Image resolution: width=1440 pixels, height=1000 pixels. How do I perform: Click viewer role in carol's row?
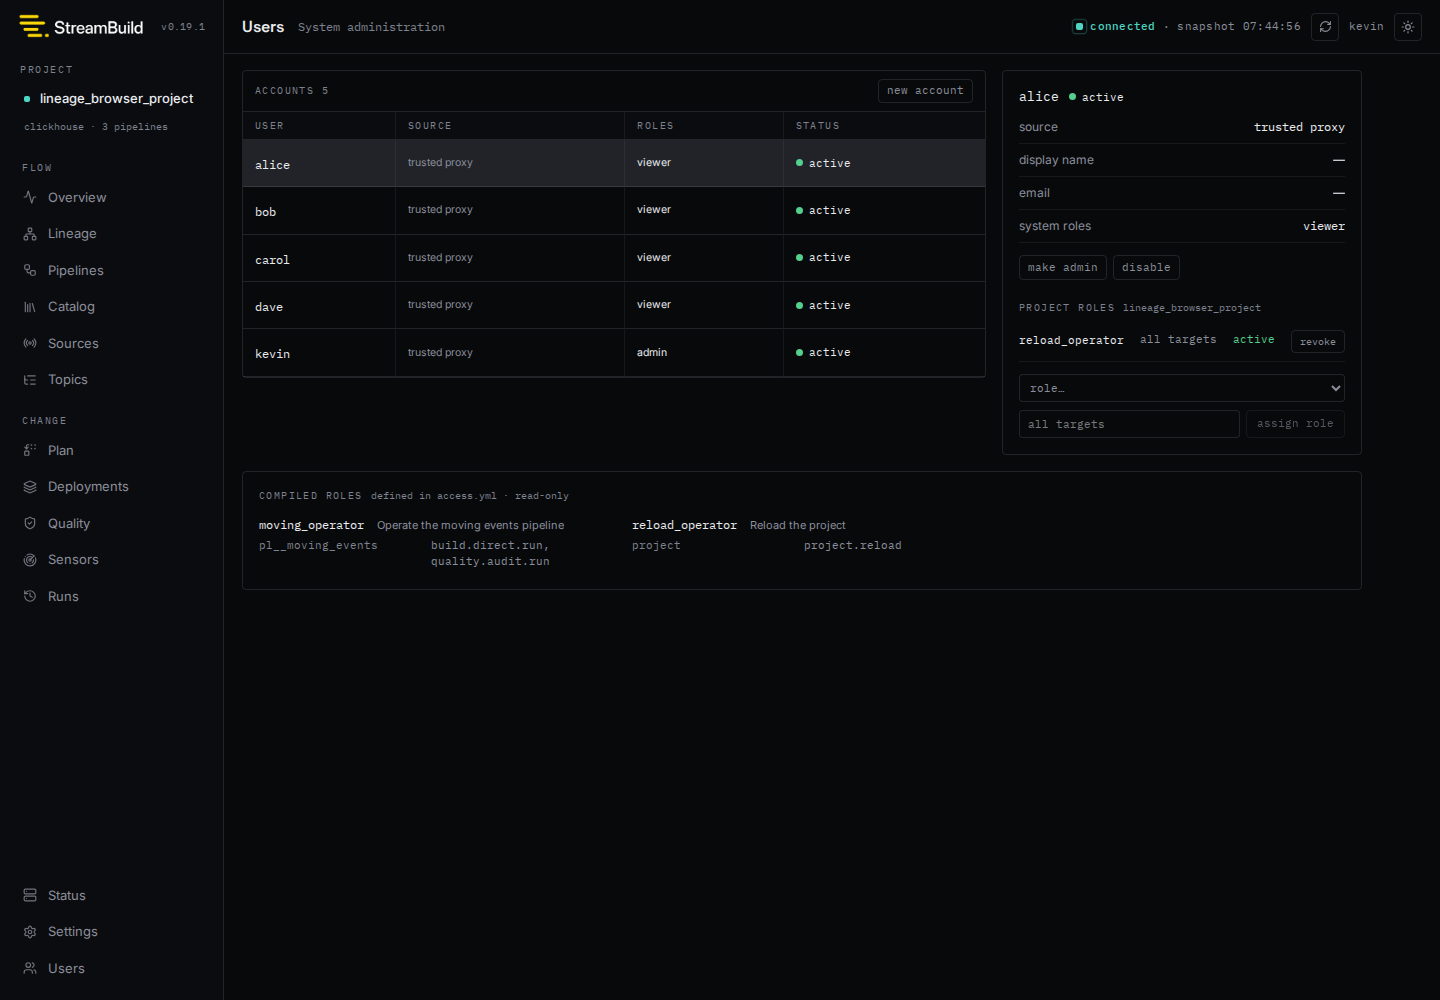[654, 258]
